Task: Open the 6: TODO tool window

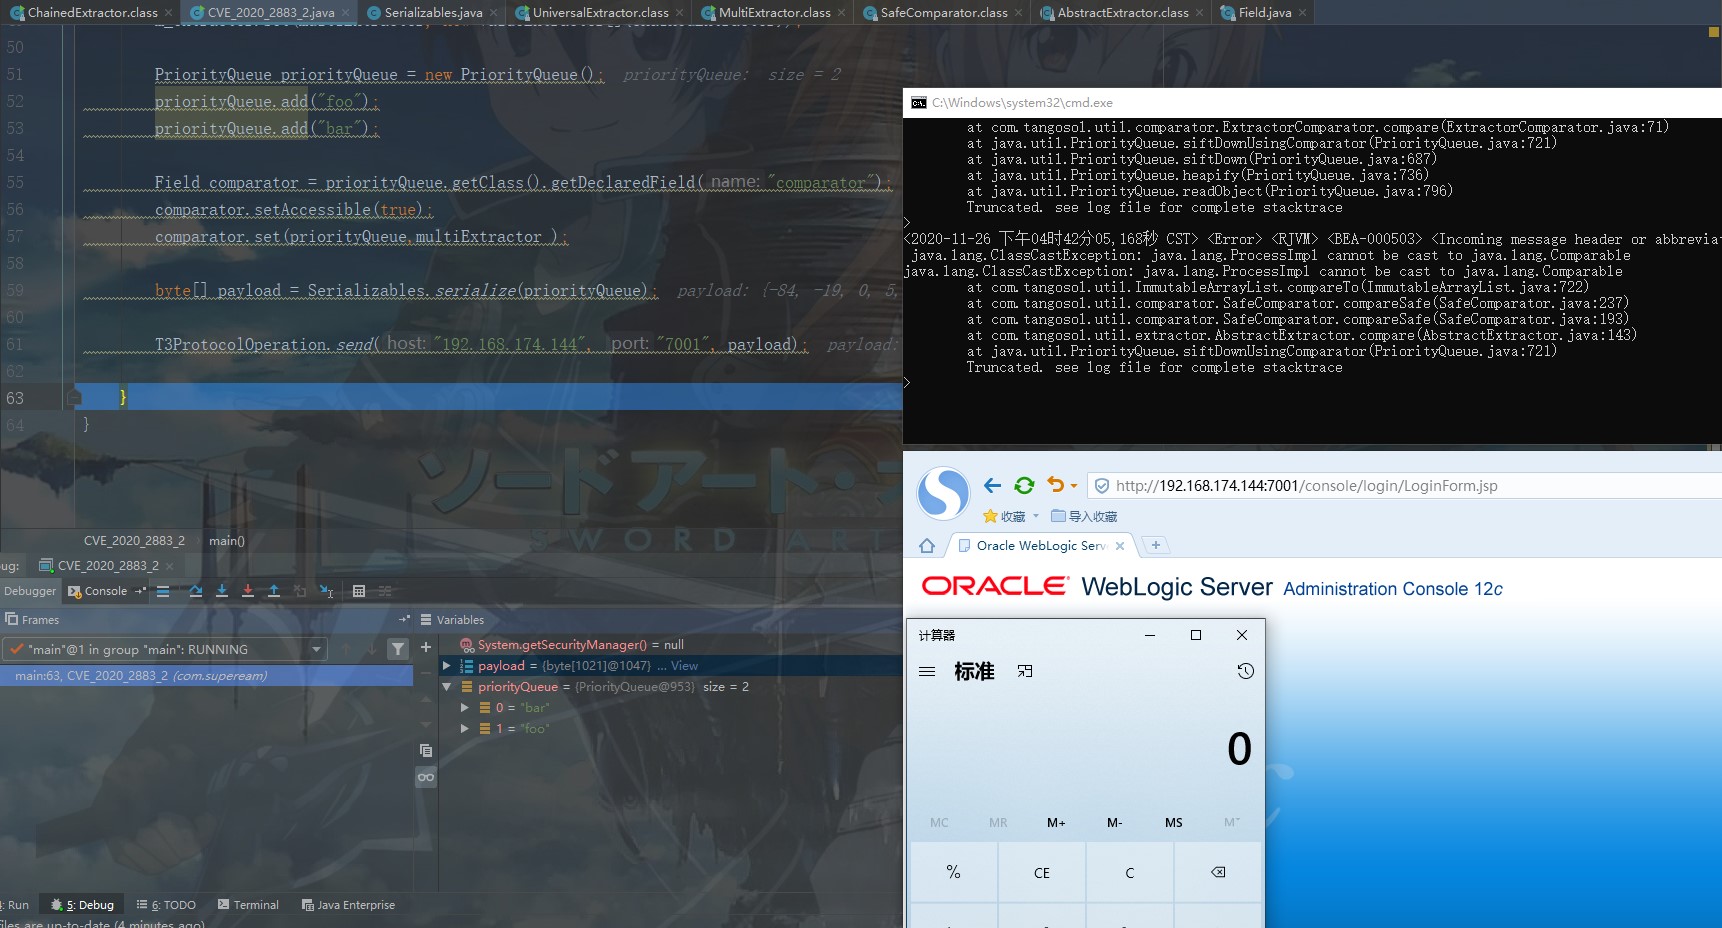Action: 166,905
